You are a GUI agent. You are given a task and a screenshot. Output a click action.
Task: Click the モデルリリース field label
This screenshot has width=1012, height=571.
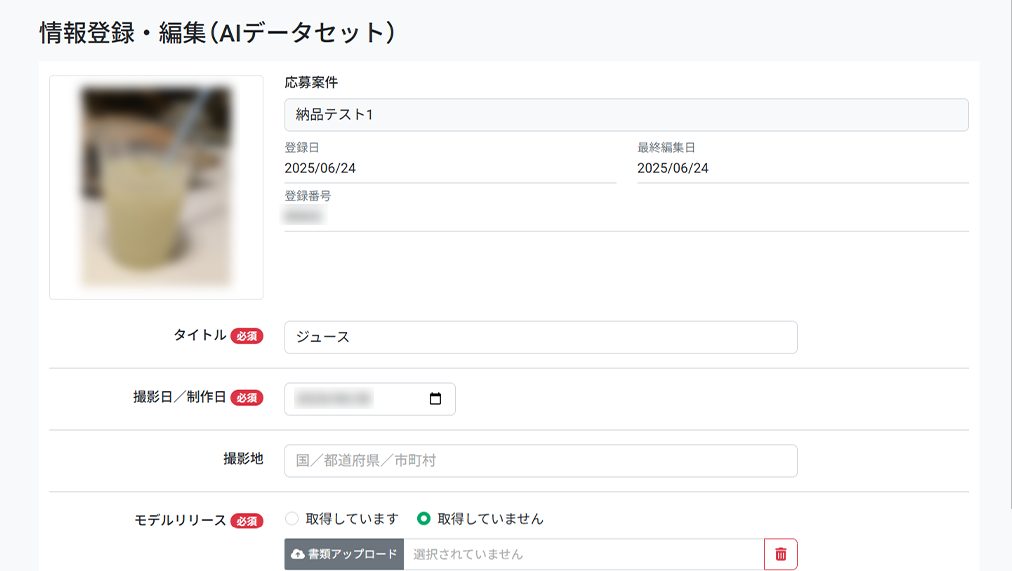click(x=180, y=520)
